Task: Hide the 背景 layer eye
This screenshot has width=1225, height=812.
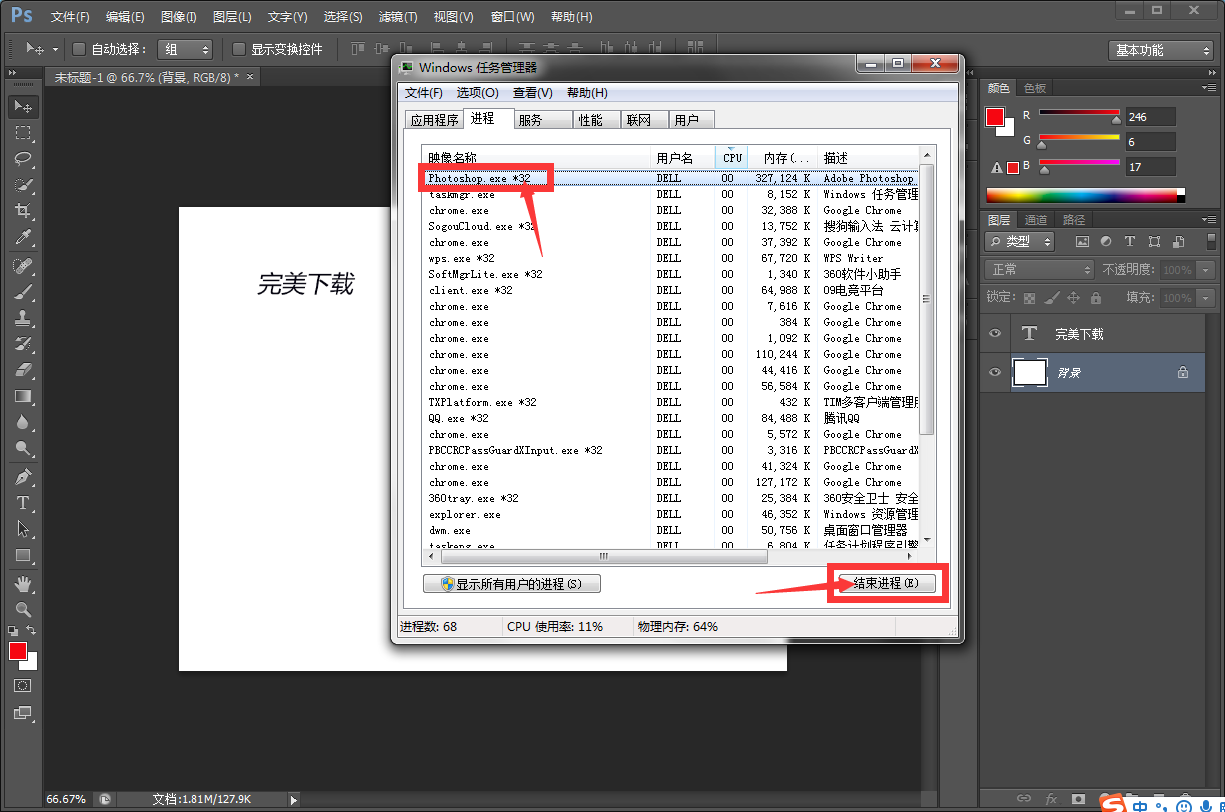Action: tap(995, 373)
